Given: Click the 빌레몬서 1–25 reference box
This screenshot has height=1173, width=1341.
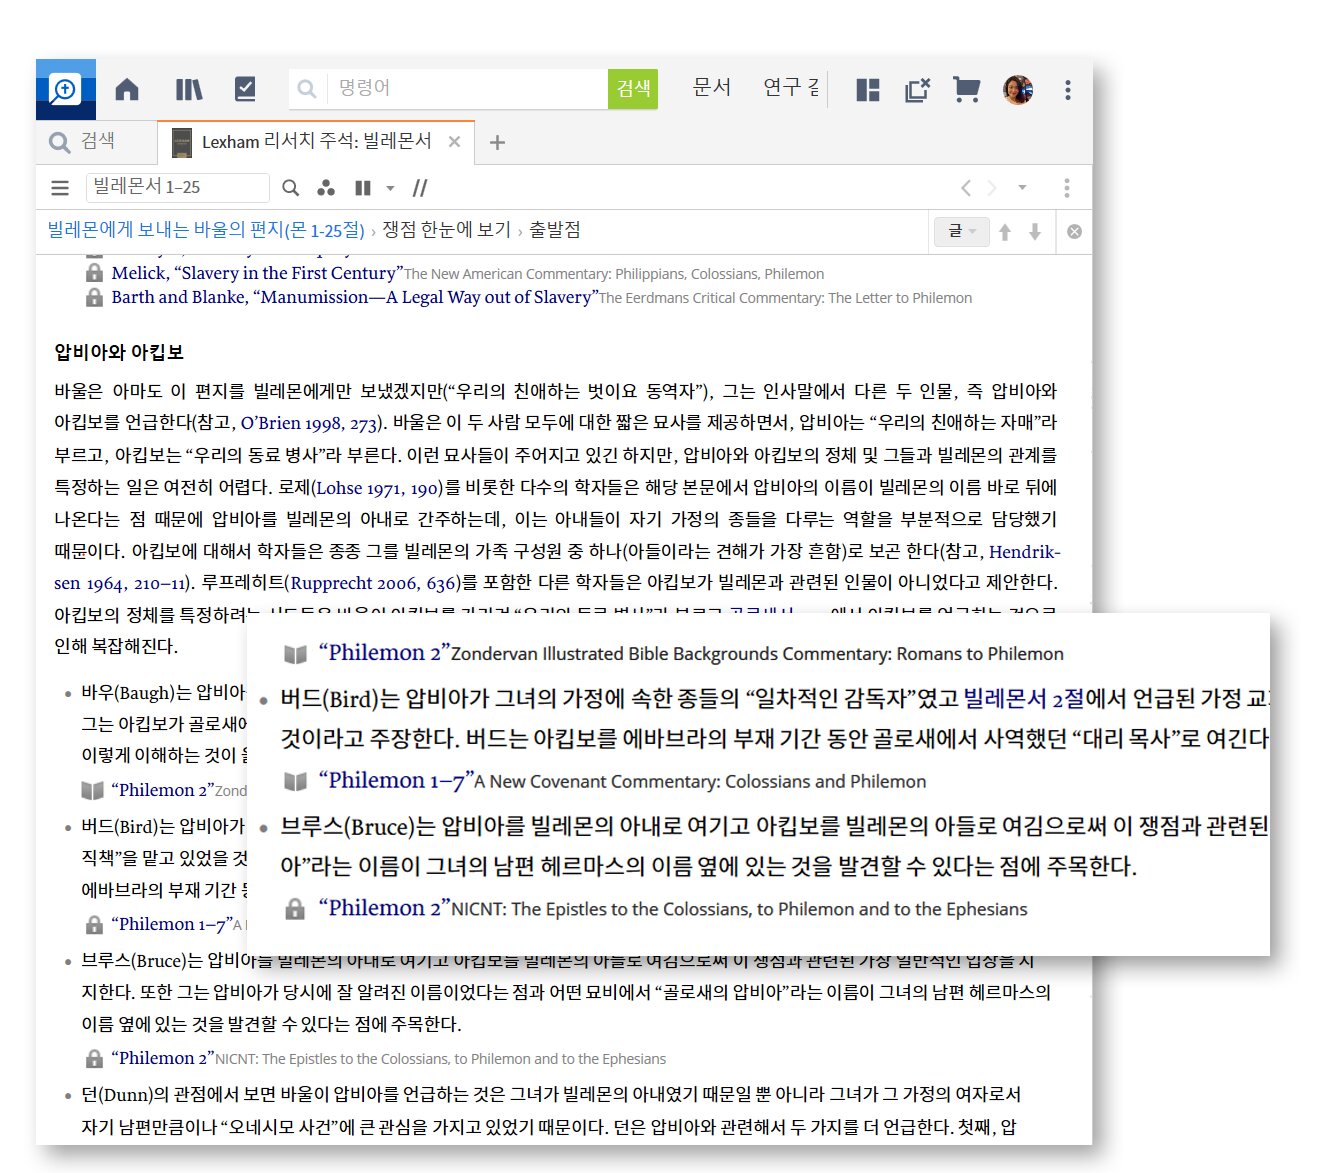Looking at the screenshot, I should coord(178,187).
